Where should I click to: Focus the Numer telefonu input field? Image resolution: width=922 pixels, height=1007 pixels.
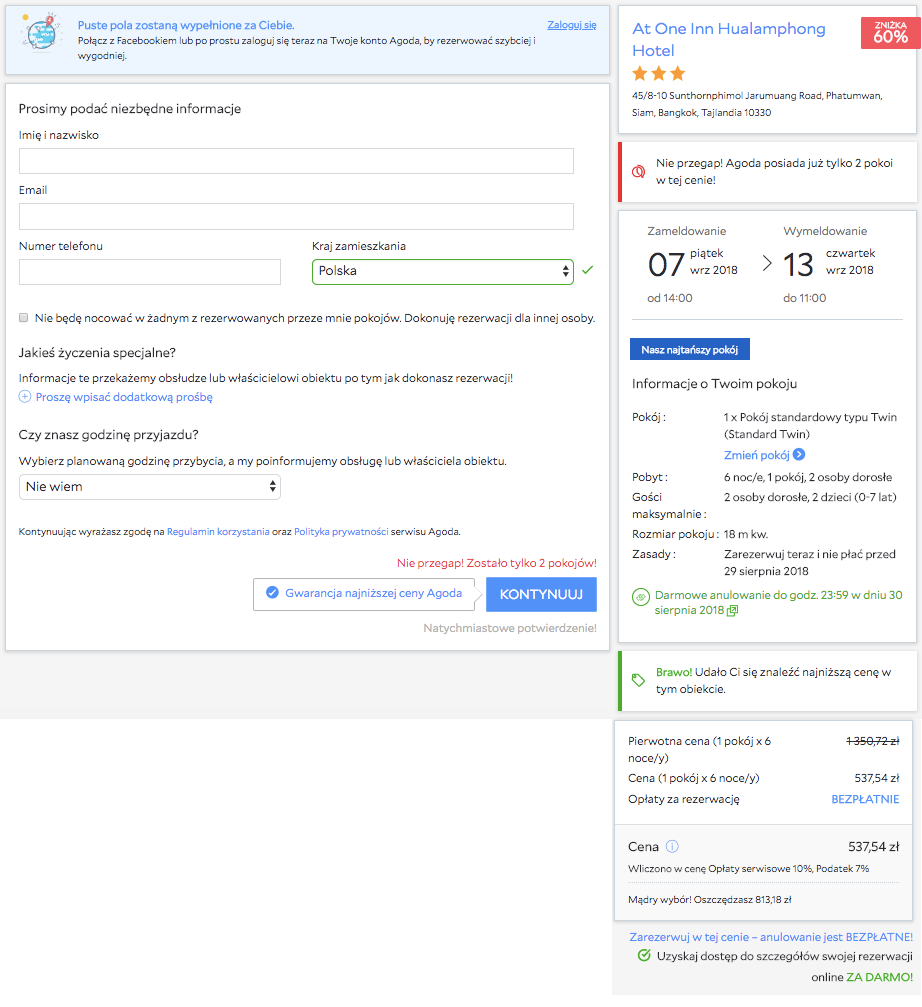[150, 272]
